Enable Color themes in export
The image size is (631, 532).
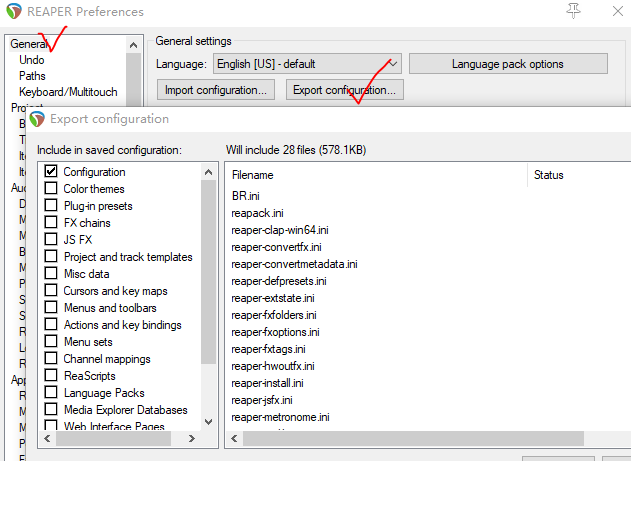(51, 188)
